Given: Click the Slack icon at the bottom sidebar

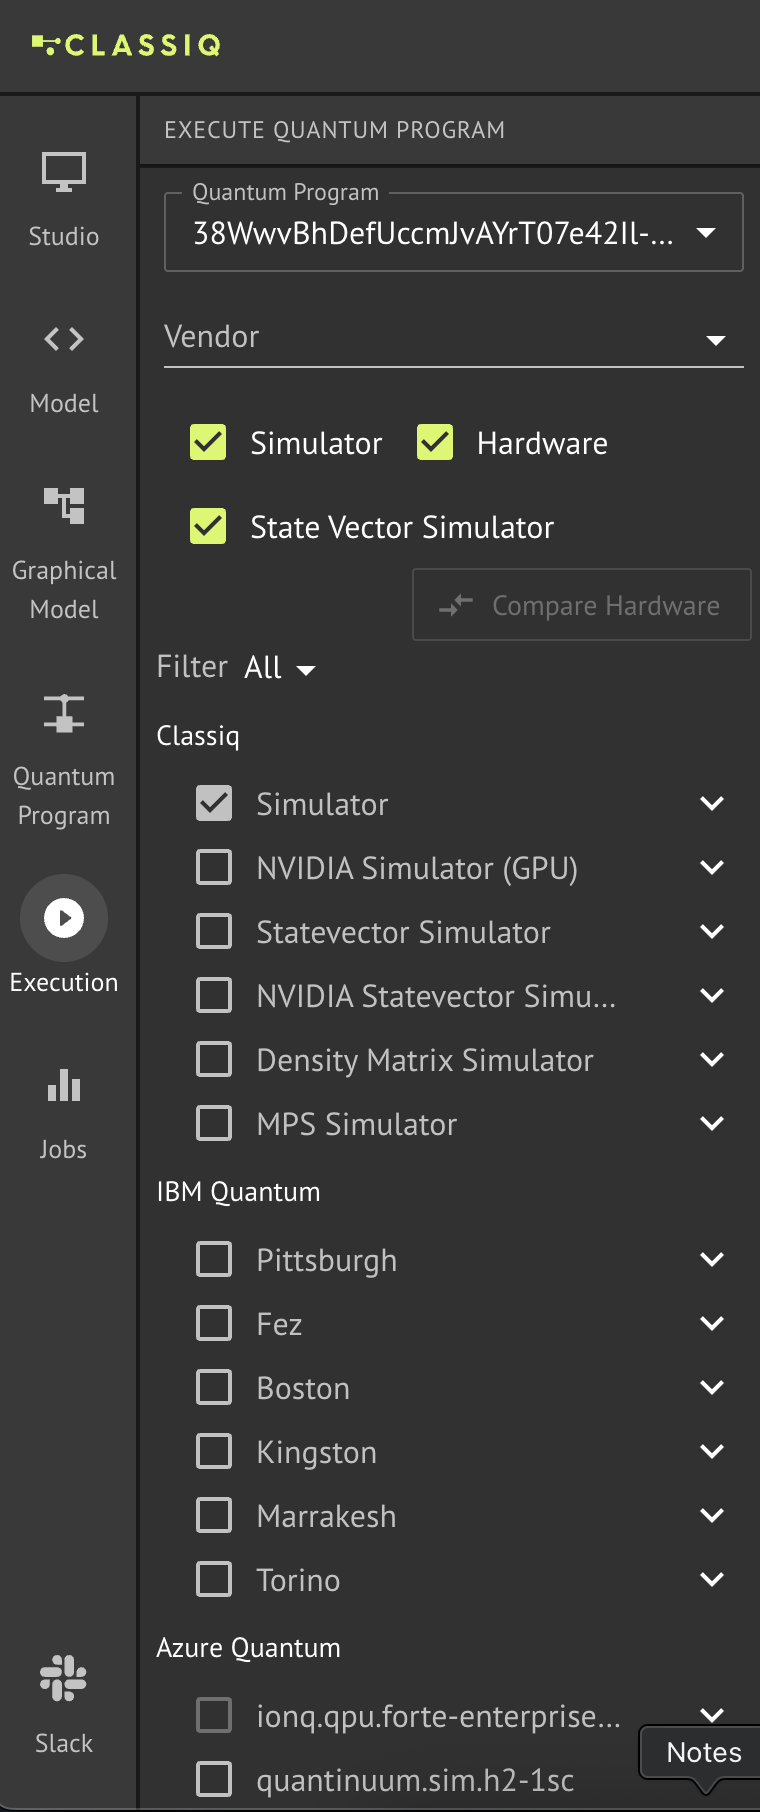Looking at the screenshot, I should coord(63,1677).
